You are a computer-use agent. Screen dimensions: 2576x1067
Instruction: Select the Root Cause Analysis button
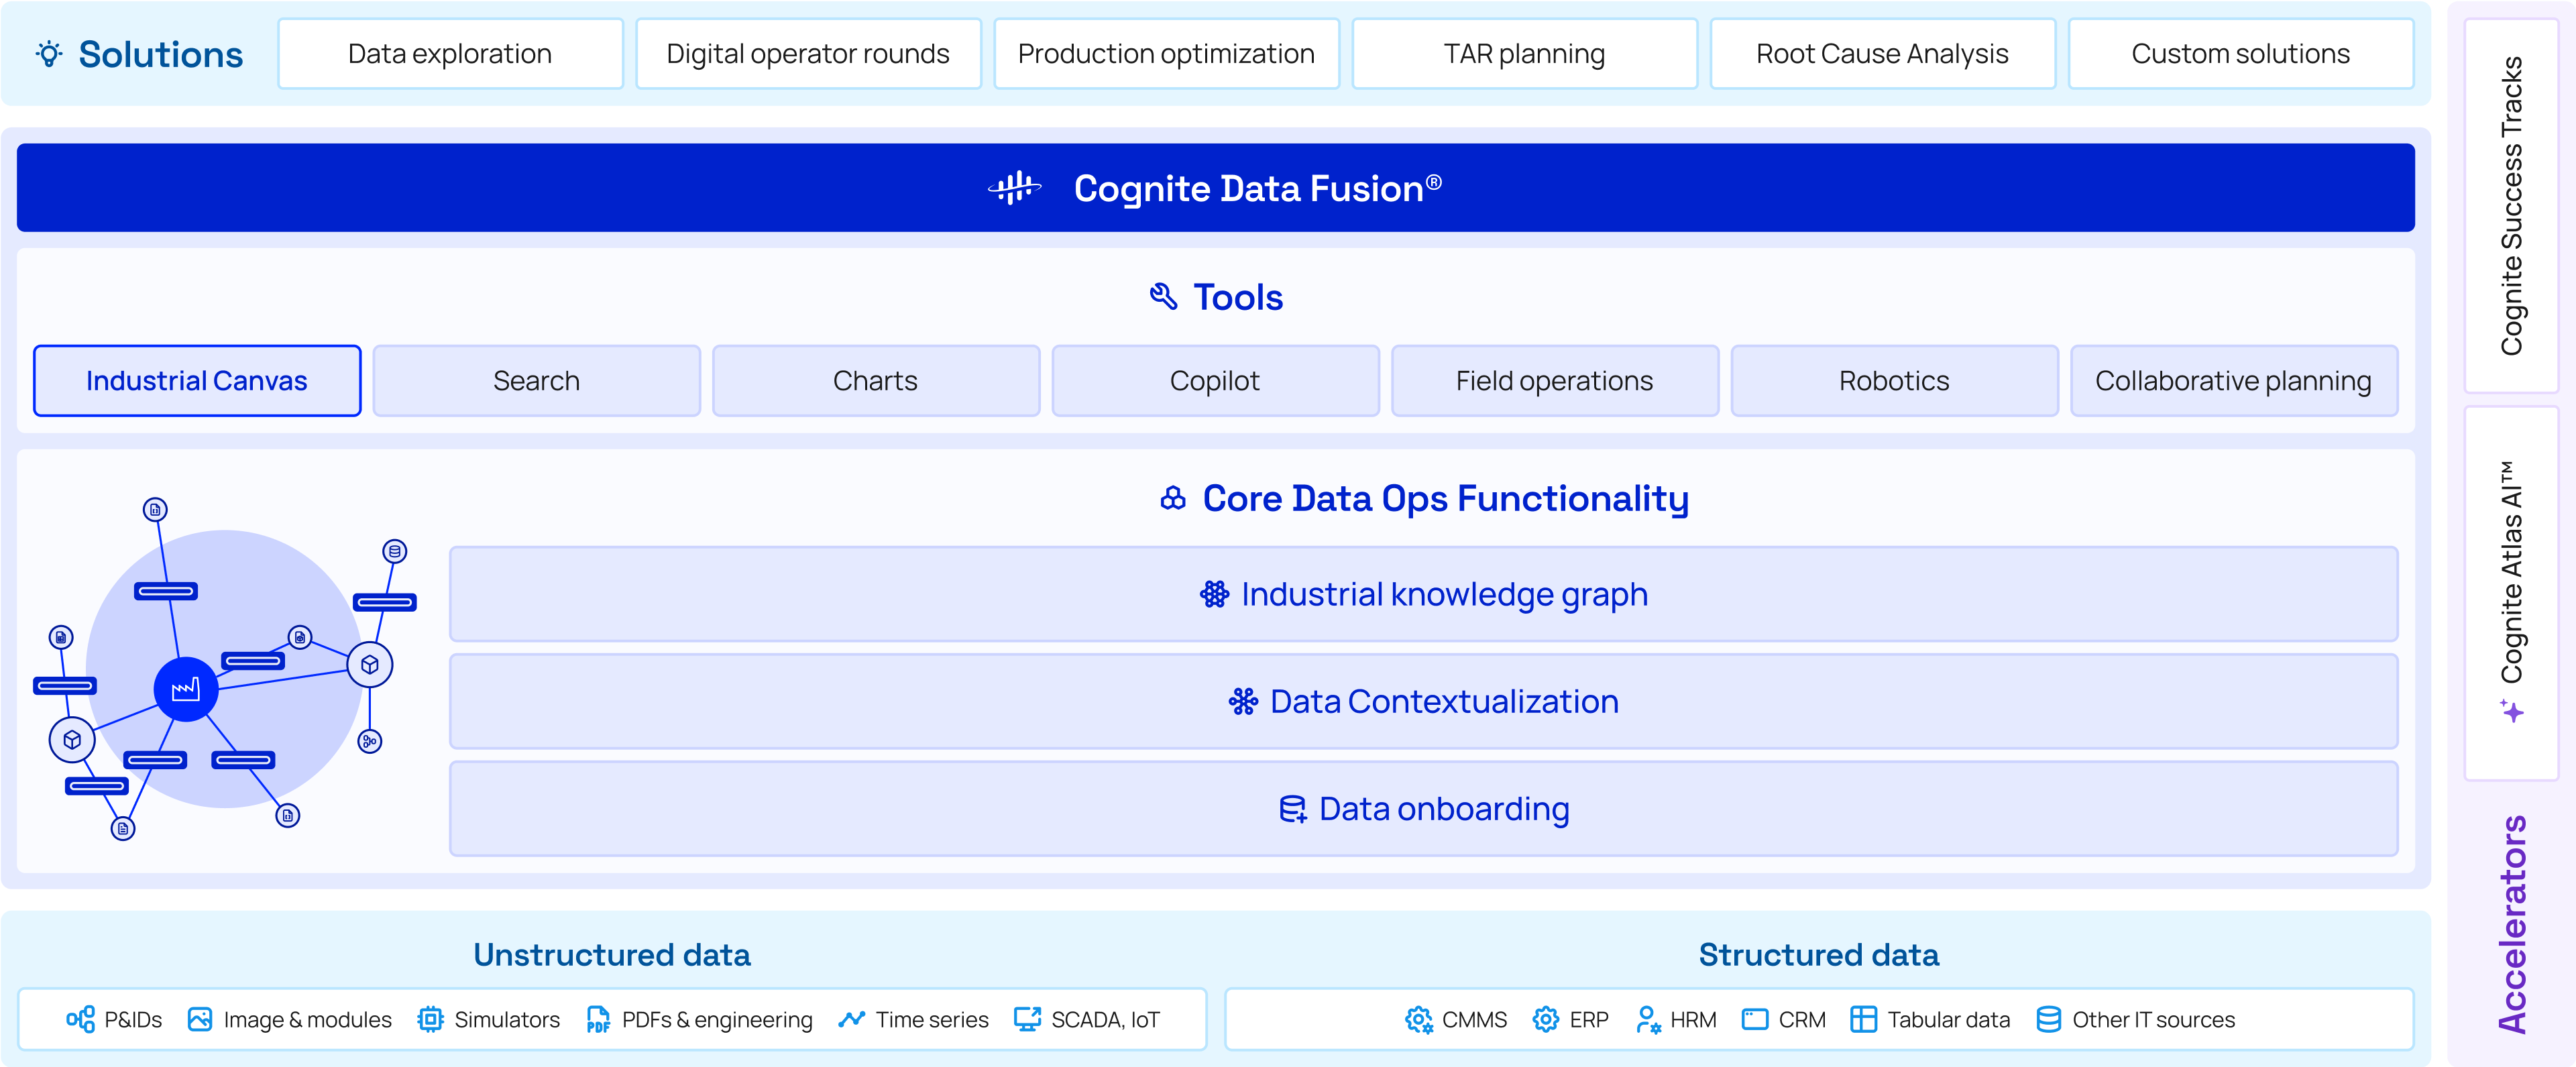pyautogui.click(x=1883, y=54)
